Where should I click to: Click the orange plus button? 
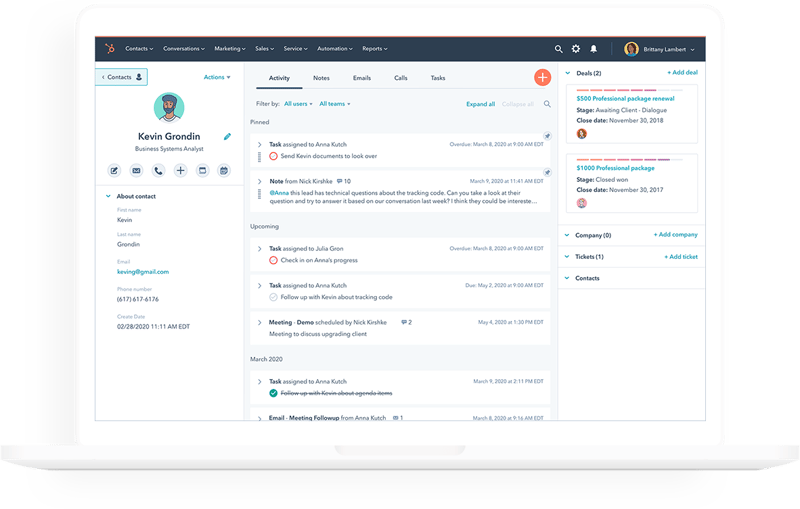(542, 77)
